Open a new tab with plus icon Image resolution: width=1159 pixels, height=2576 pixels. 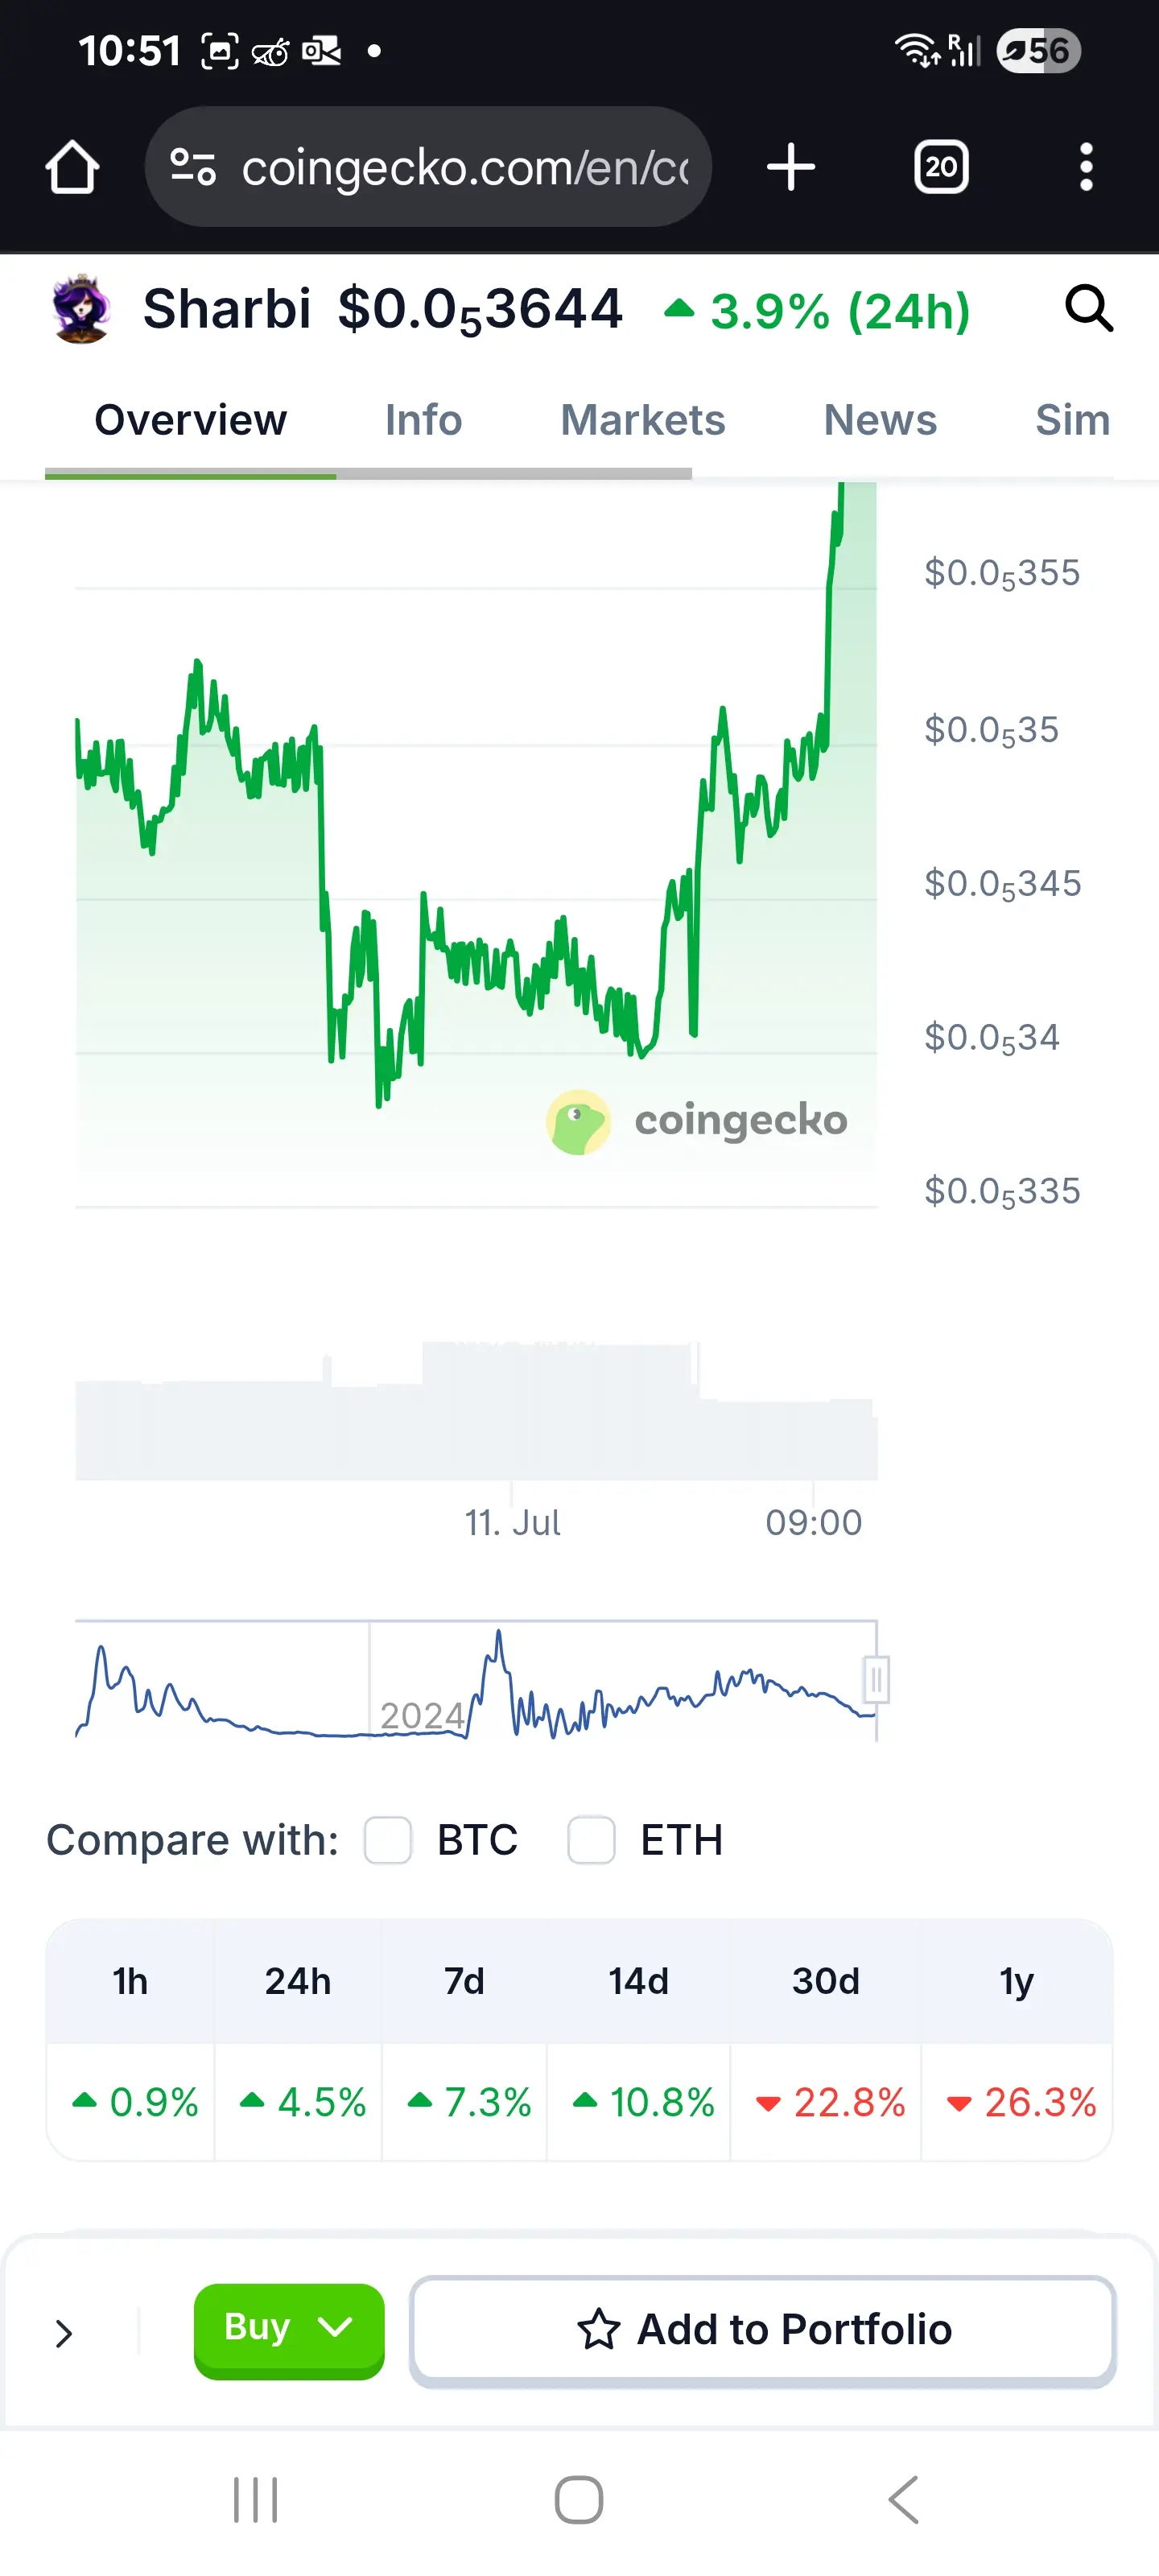coord(791,167)
